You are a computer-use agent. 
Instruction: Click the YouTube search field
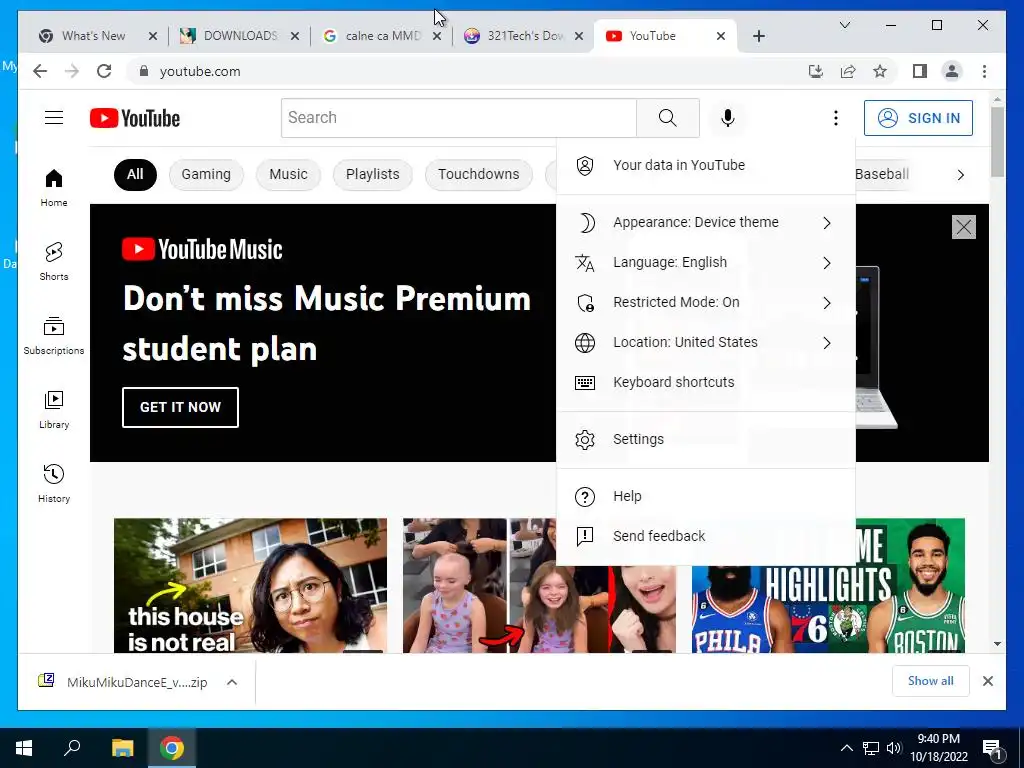click(x=458, y=118)
